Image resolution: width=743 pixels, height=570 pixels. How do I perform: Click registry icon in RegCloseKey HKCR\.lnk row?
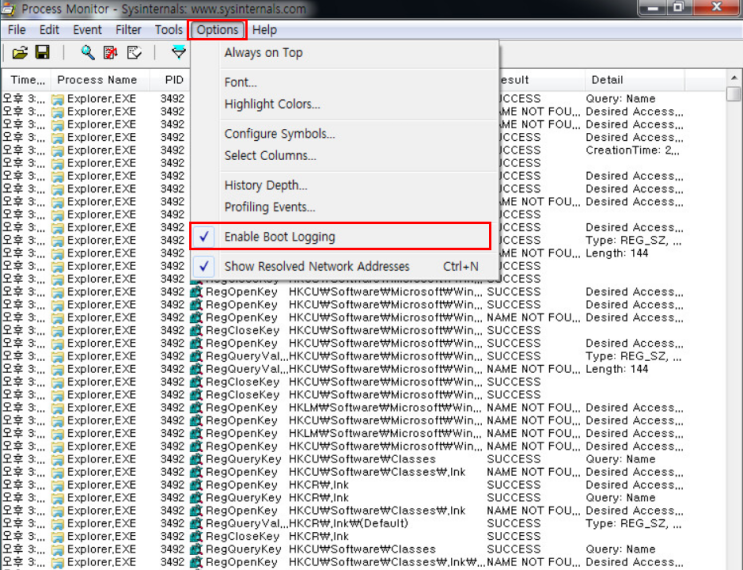click(196, 536)
